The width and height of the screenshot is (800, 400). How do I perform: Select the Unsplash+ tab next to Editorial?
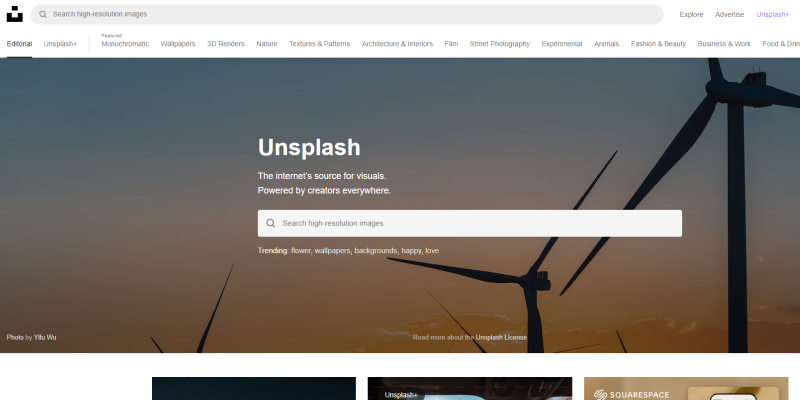pyautogui.click(x=60, y=44)
